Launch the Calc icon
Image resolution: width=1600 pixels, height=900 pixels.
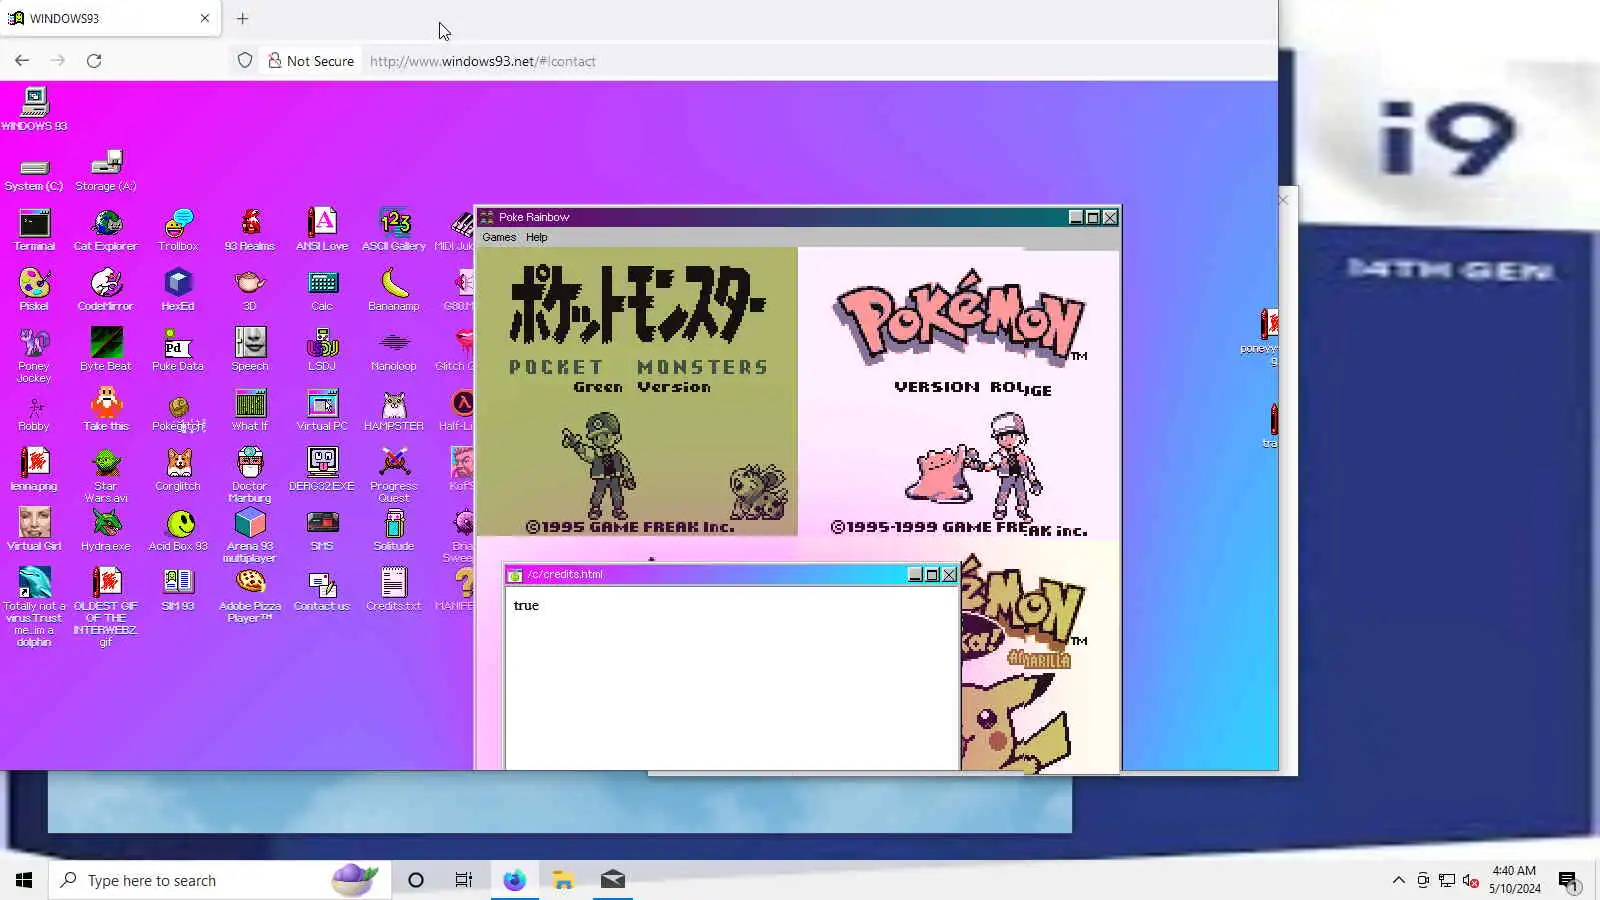(322, 290)
